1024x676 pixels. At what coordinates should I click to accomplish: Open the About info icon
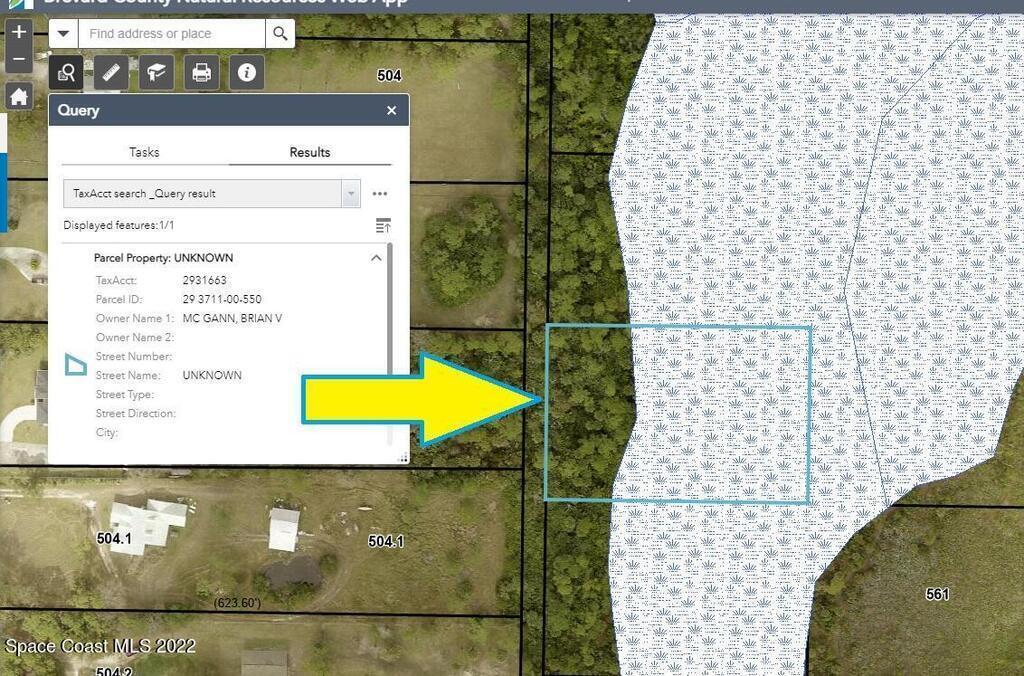[247, 72]
